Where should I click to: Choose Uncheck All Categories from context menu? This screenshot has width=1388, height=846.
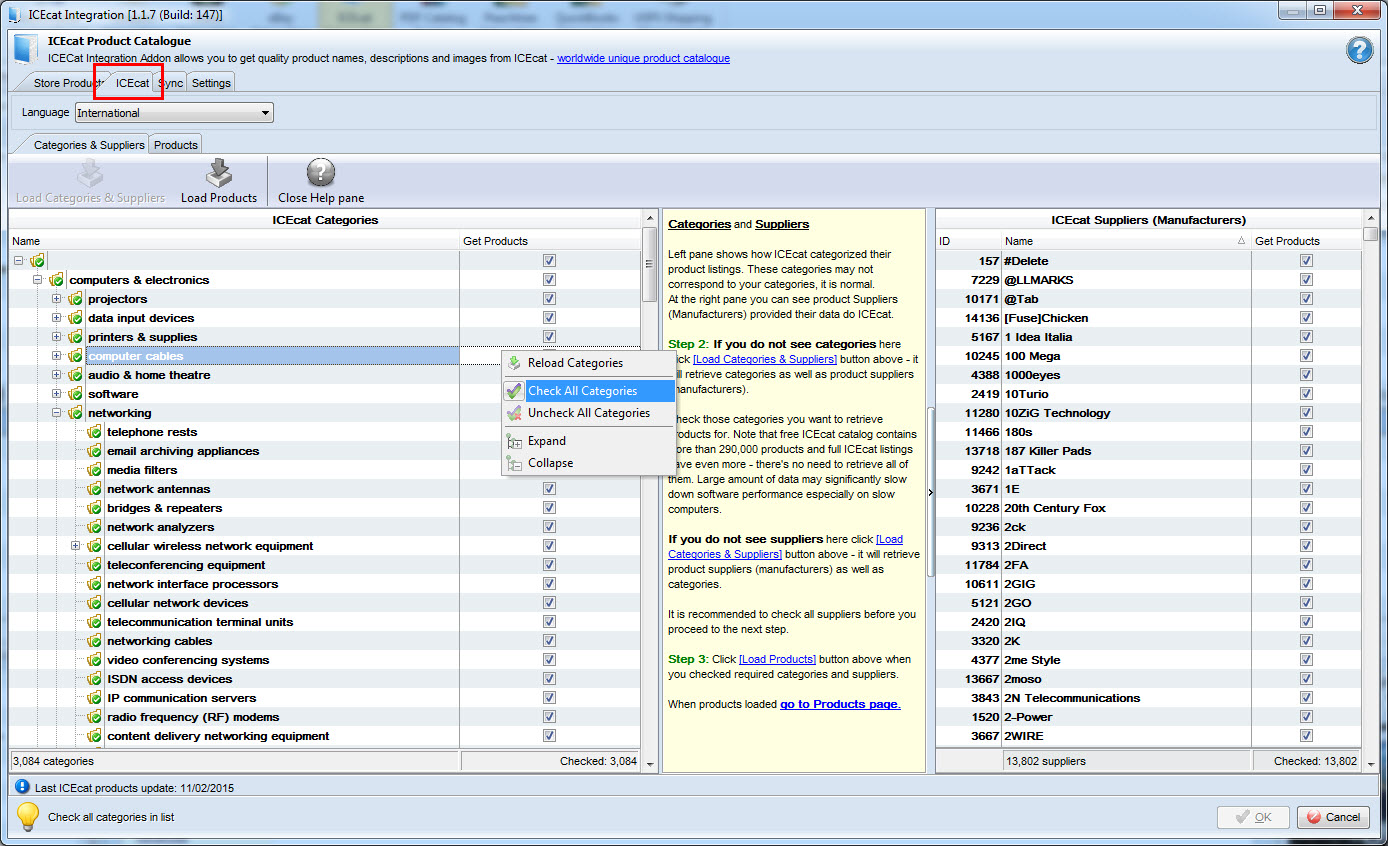pos(589,413)
